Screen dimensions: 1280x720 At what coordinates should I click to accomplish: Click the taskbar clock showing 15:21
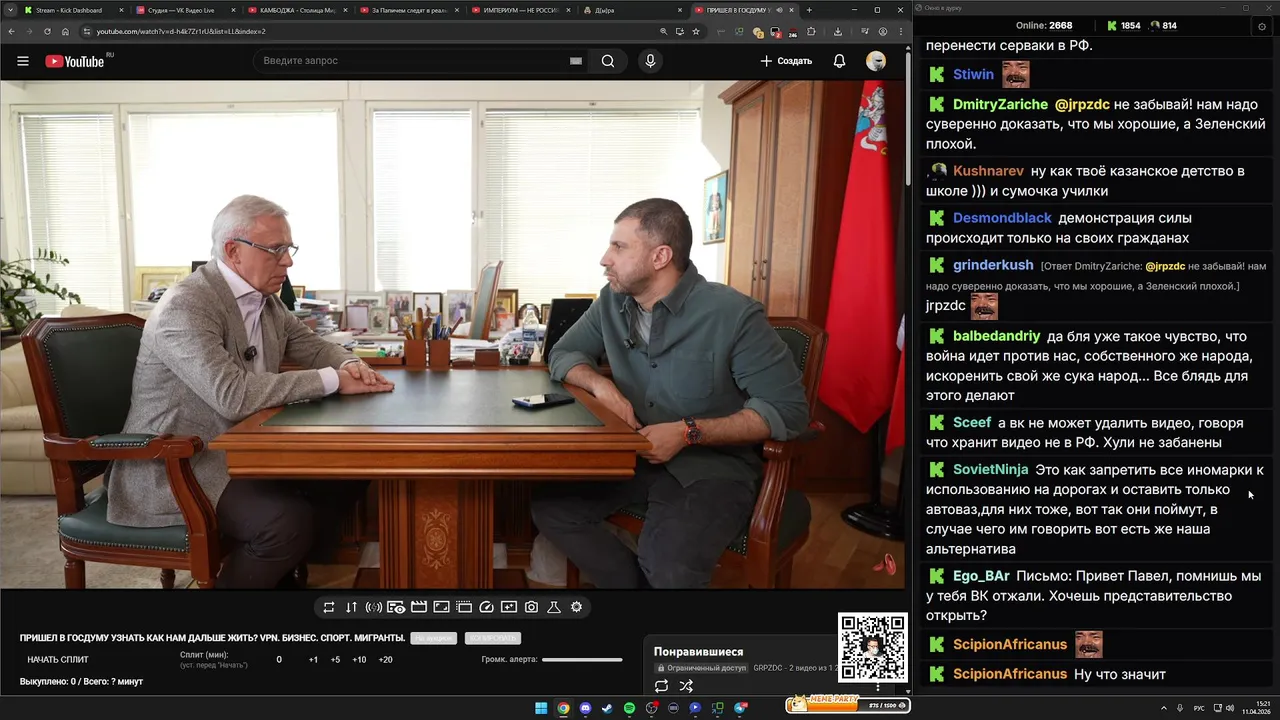(1255, 708)
